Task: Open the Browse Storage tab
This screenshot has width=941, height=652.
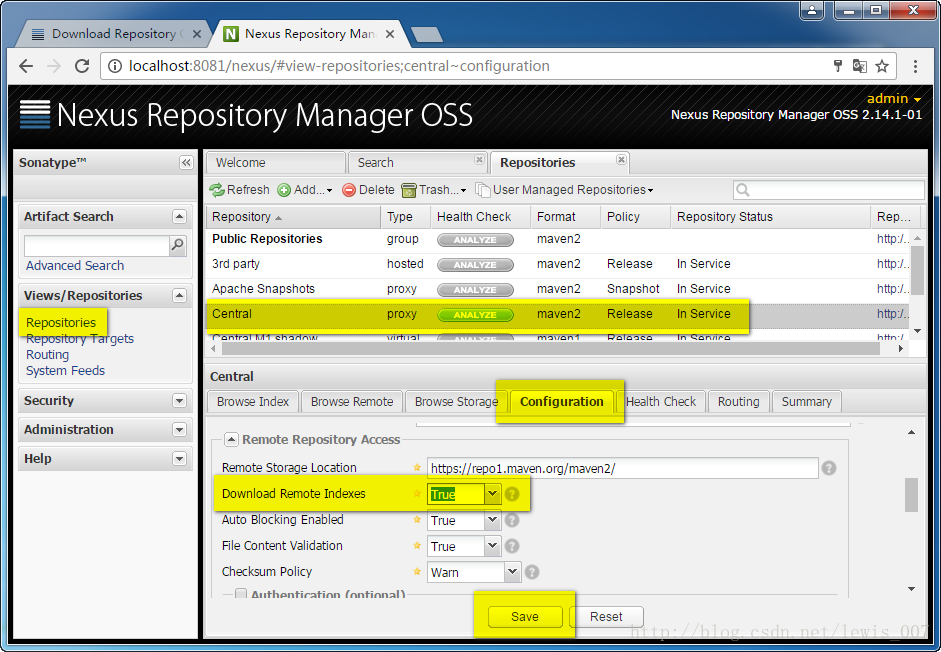Action: pyautogui.click(x=456, y=402)
